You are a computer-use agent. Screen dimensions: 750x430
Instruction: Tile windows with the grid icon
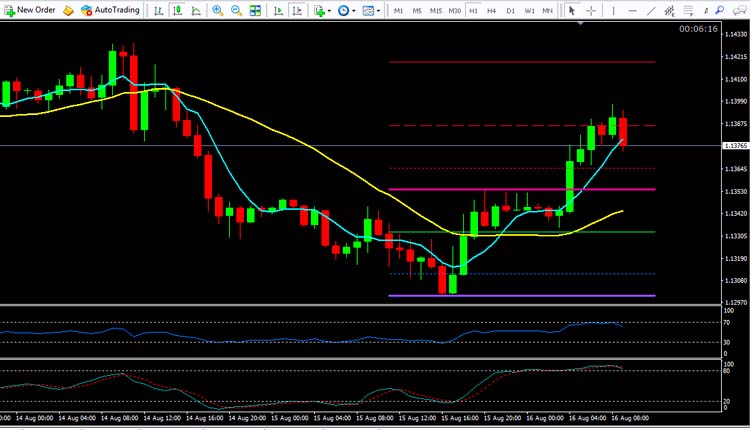click(x=255, y=10)
